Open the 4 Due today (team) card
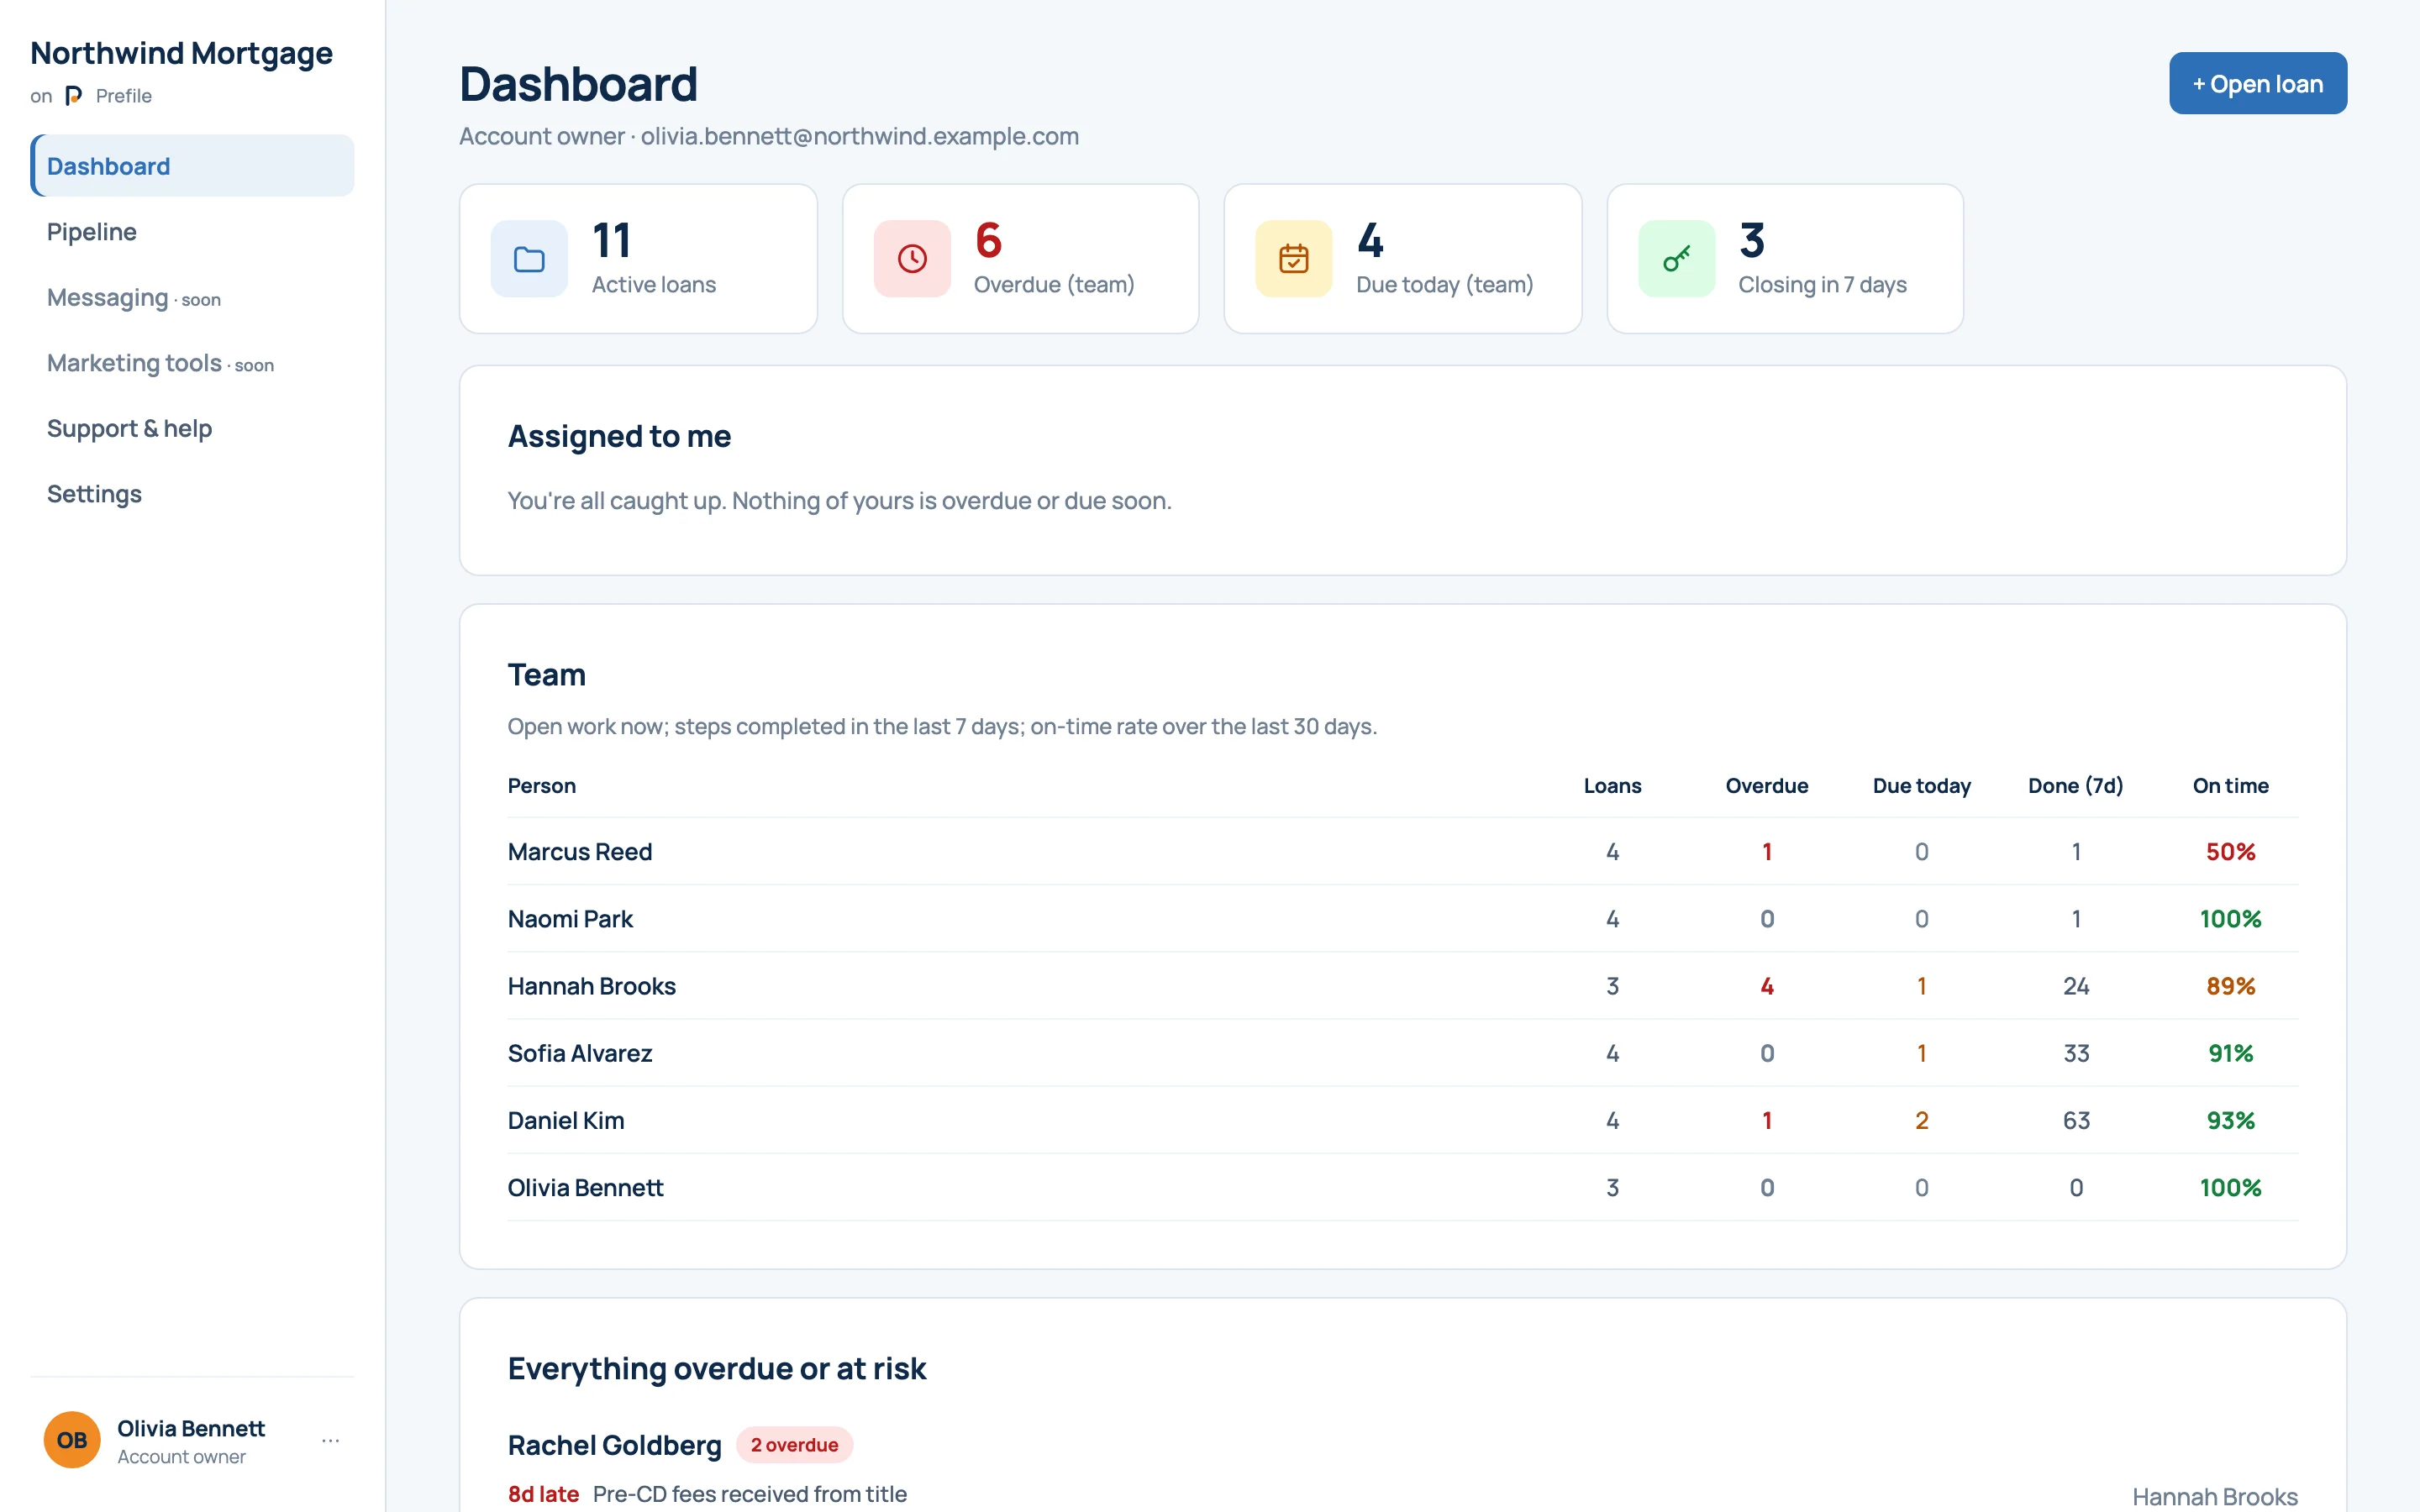 (x=1403, y=259)
